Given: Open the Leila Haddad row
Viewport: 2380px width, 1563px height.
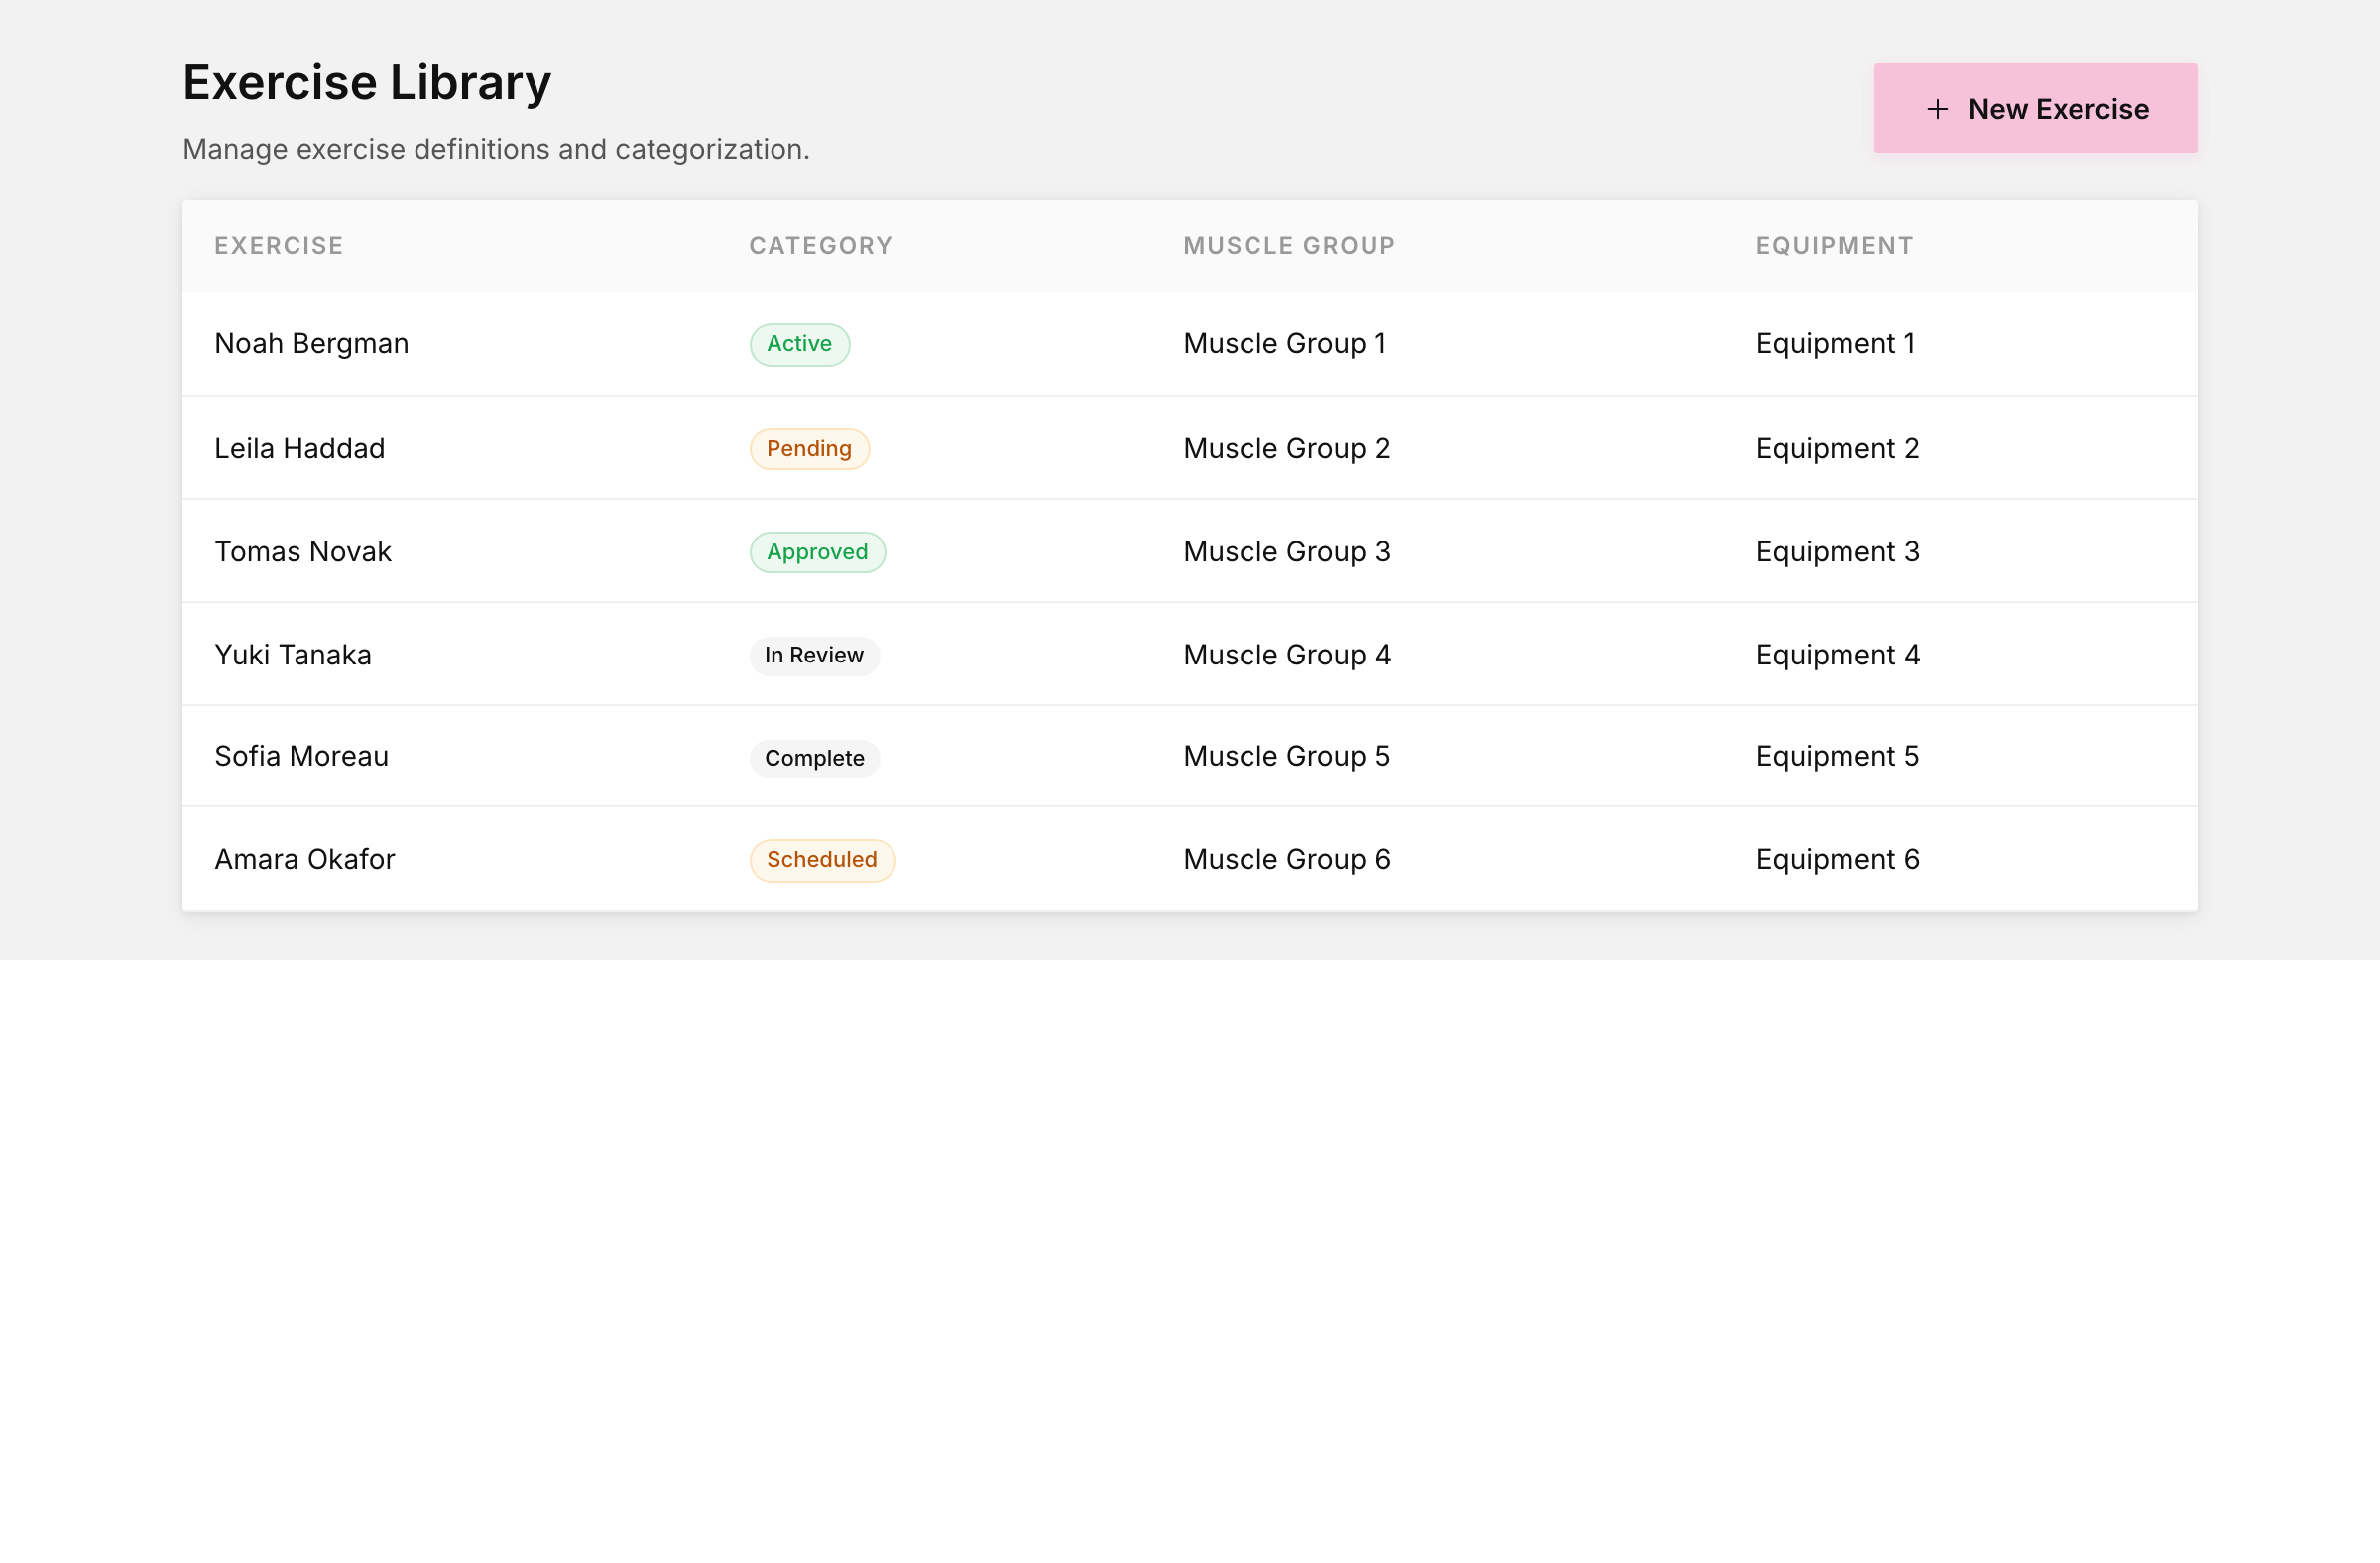Looking at the screenshot, I should pos(1189,448).
